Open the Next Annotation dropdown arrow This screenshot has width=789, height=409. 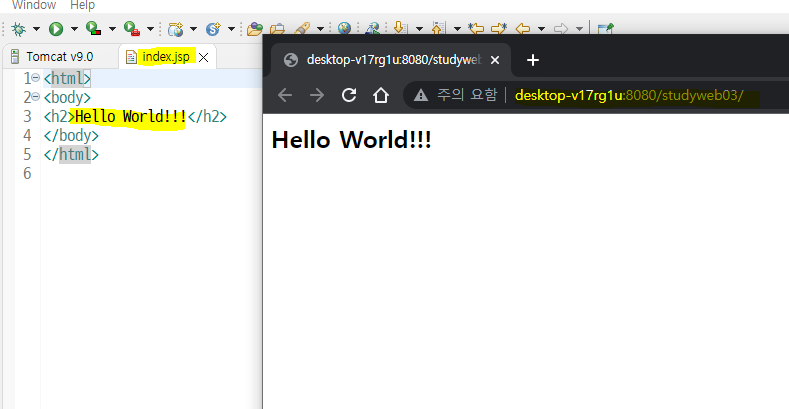click(x=419, y=29)
